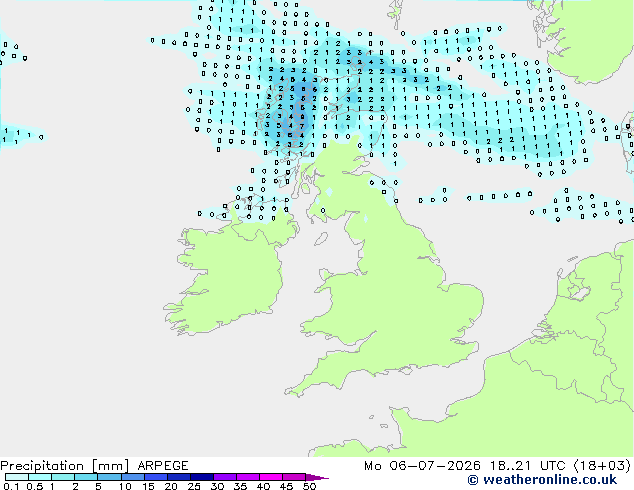The width and height of the screenshot is (634, 490).
Task: Select the 10–15 mm legend color swatch
Action: pos(132,477)
